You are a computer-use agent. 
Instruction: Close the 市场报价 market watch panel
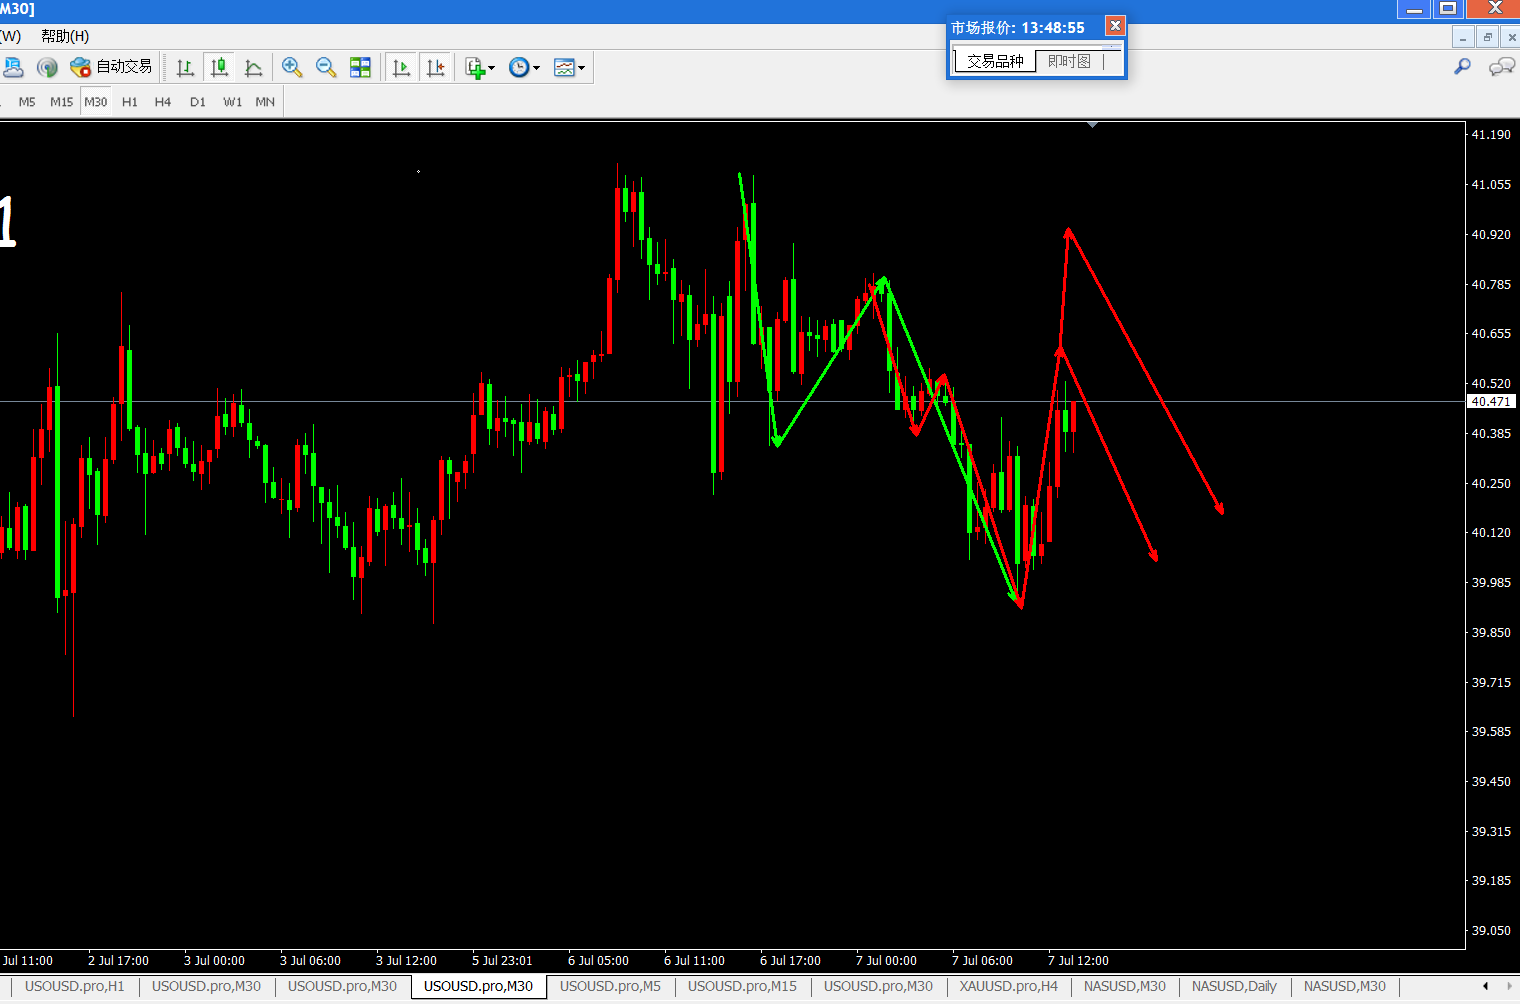coord(1115,26)
